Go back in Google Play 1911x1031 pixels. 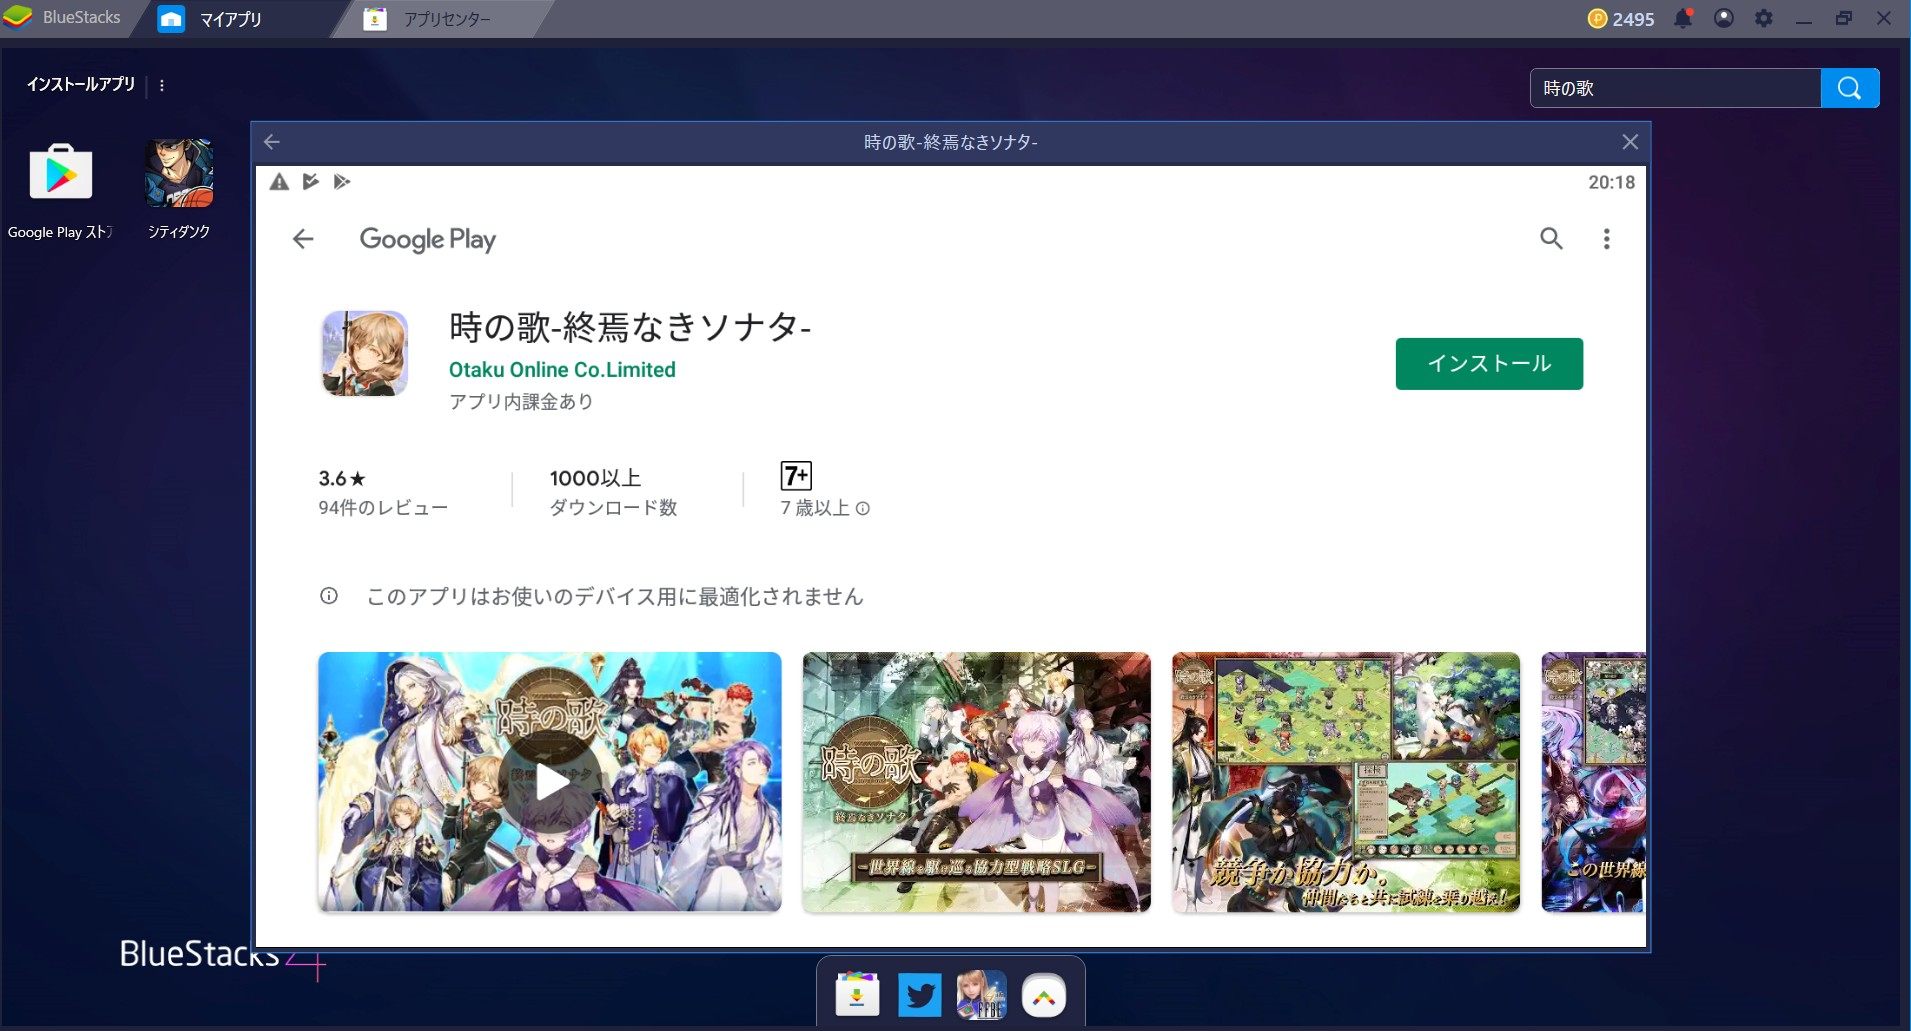(303, 239)
